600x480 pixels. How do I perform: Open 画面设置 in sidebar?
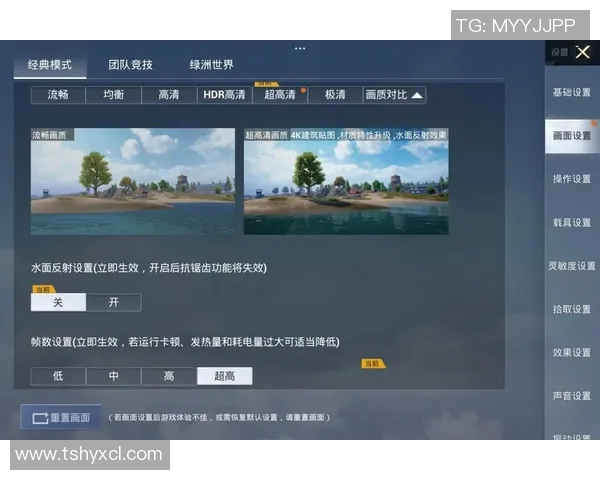(x=572, y=136)
